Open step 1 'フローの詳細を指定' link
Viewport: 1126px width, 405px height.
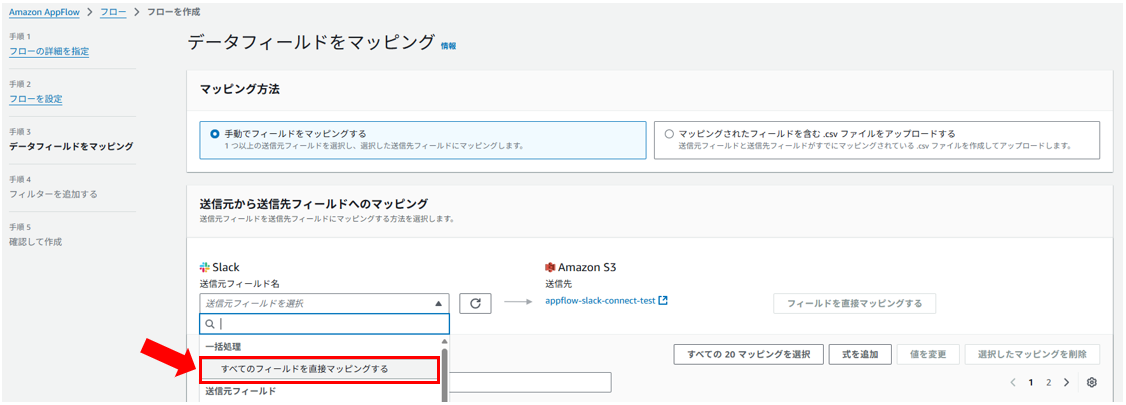[49, 51]
